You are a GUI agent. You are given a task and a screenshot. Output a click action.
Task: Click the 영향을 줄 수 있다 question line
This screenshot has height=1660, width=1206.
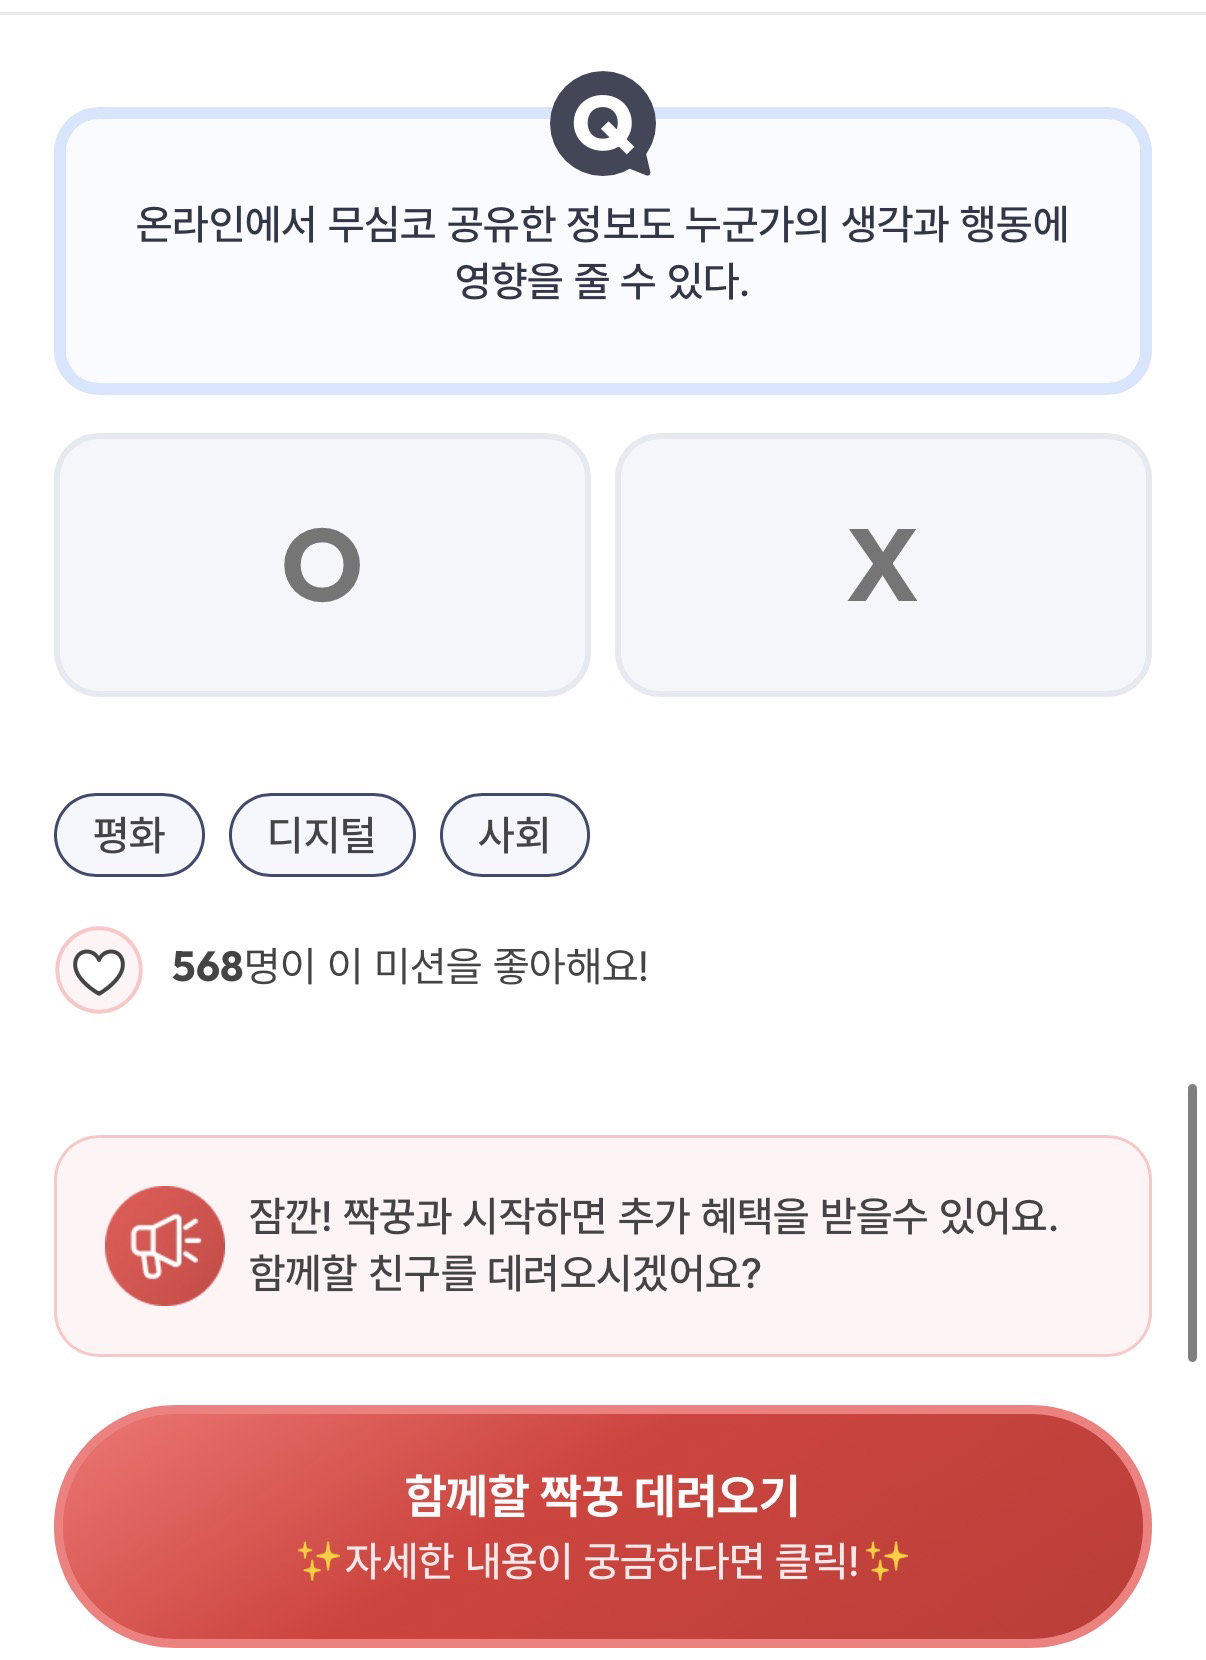[602, 281]
